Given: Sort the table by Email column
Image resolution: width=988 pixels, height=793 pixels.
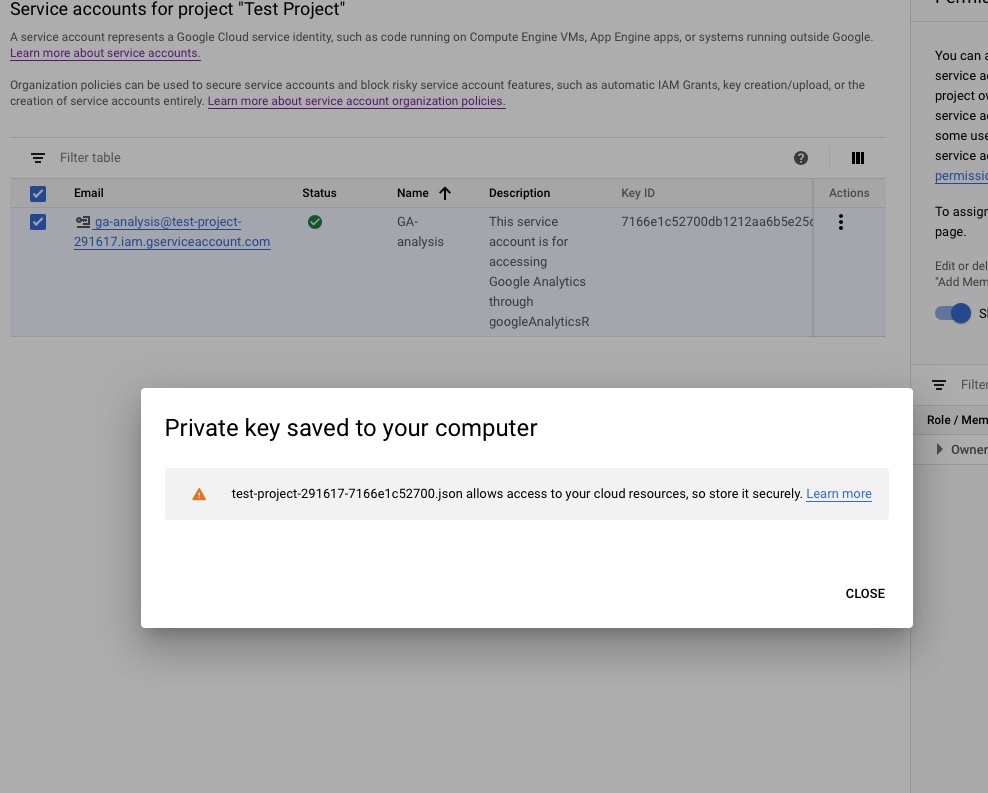Looking at the screenshot, I should point(88,193).
